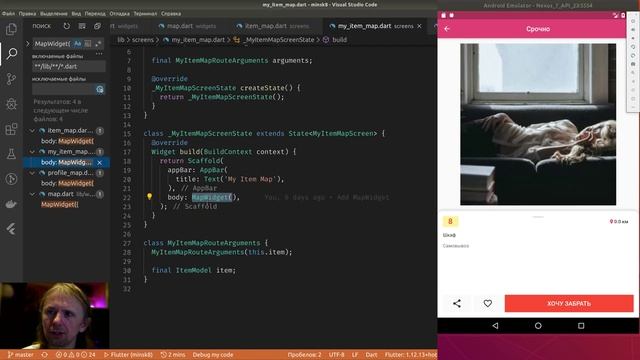Tap the heart favorite icon in emulator
The width and height of the screenshot is (640, 360).
point(488,303)
